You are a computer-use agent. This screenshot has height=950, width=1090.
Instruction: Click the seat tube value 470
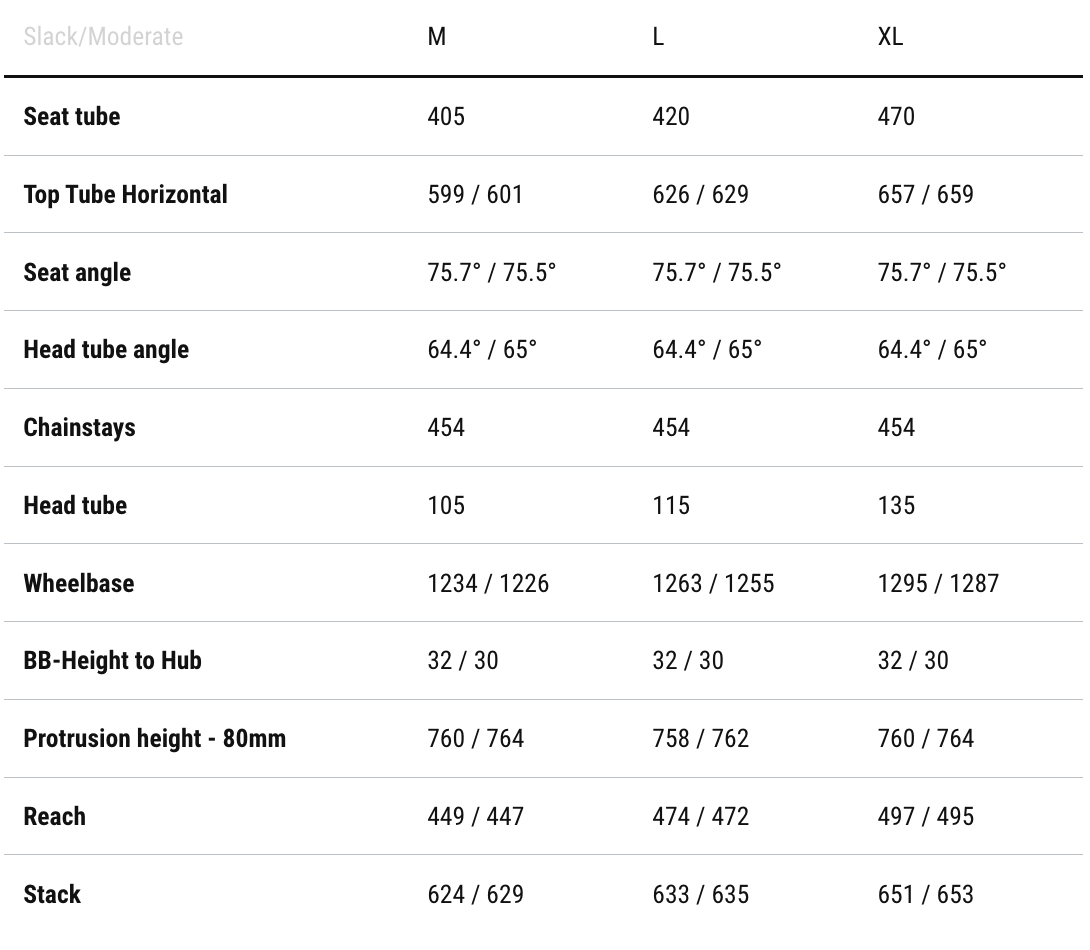click(x=896, y=116)
